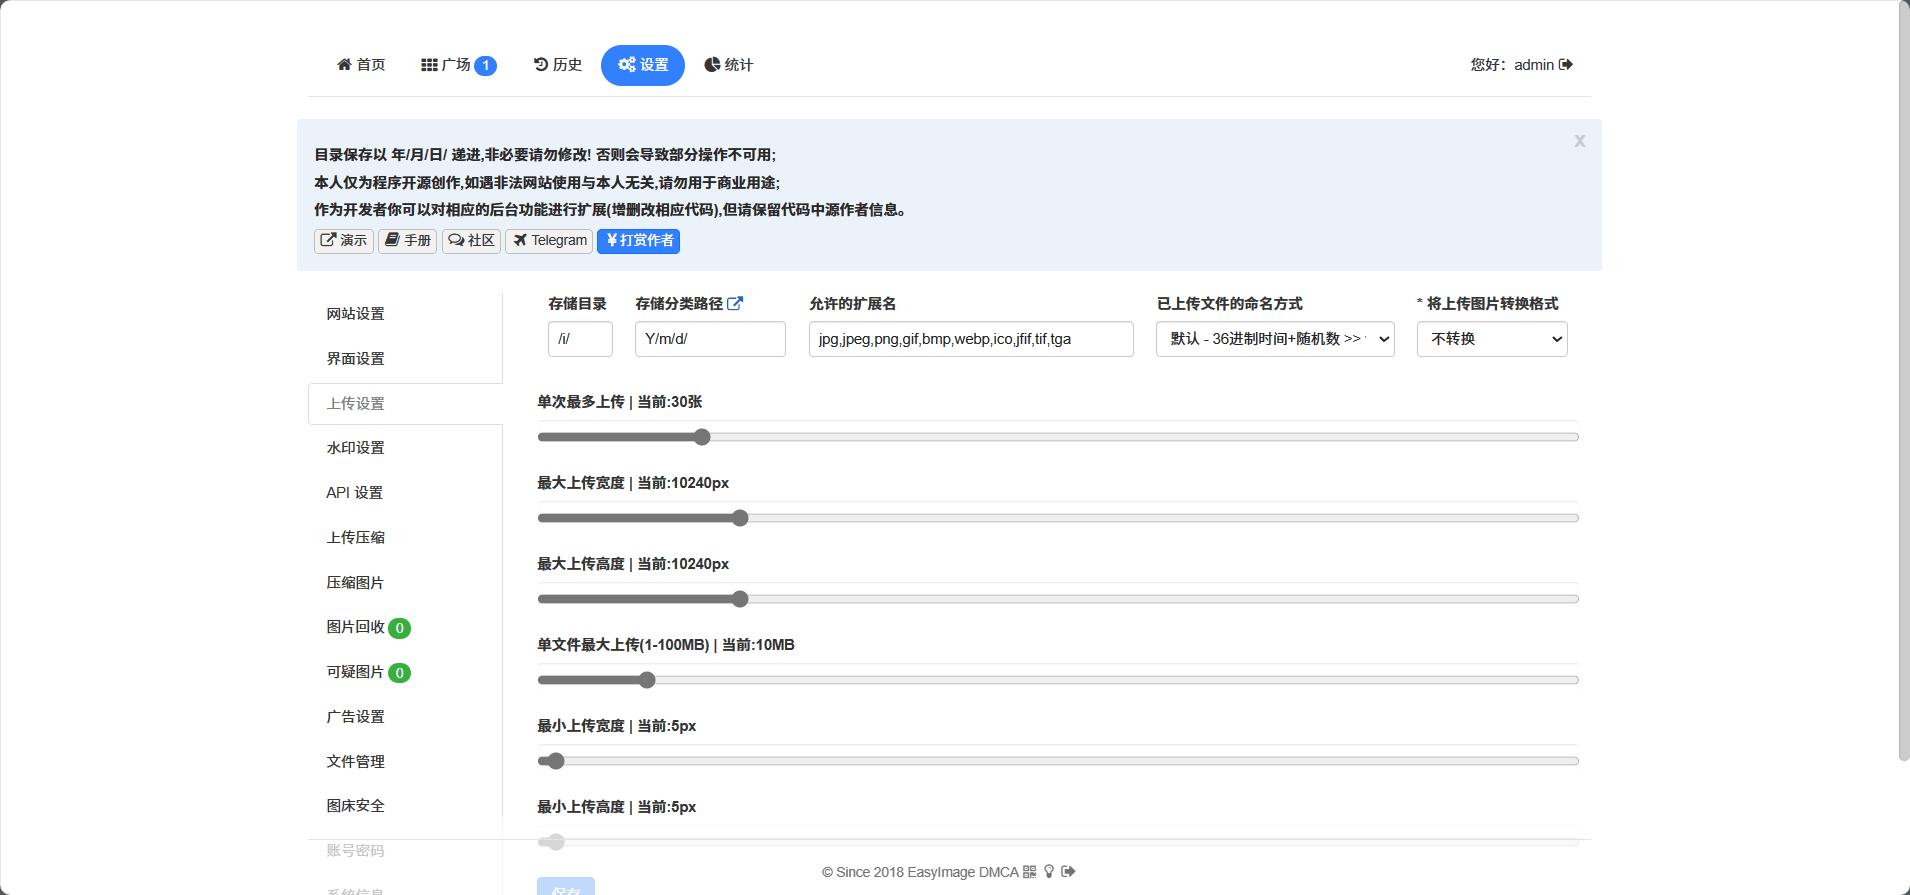Click the 单文件最大上传 slider handle
Image resolution: width=1910 pixels, height=895 pixels.
(647, 680)
